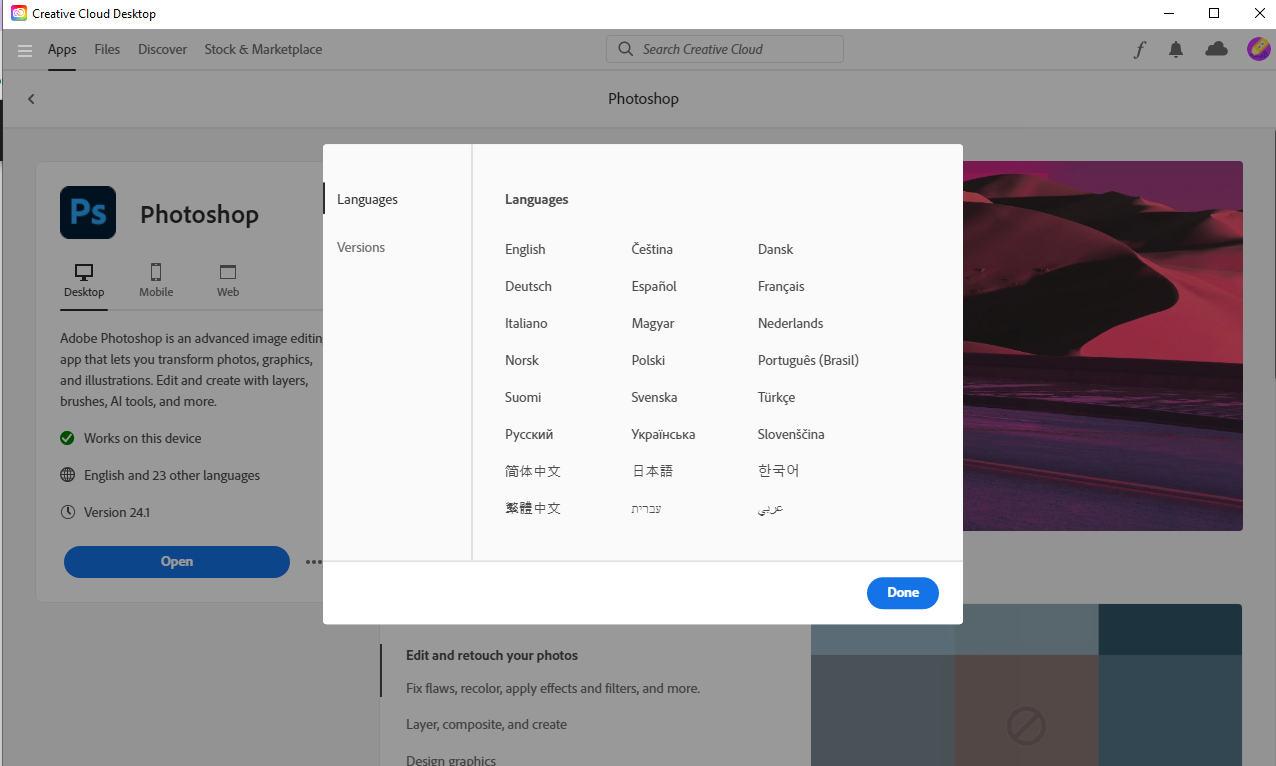Click the Русский language entry
Screen dimensions: 1276x766
pyautogui.click(x=529, y=434)
